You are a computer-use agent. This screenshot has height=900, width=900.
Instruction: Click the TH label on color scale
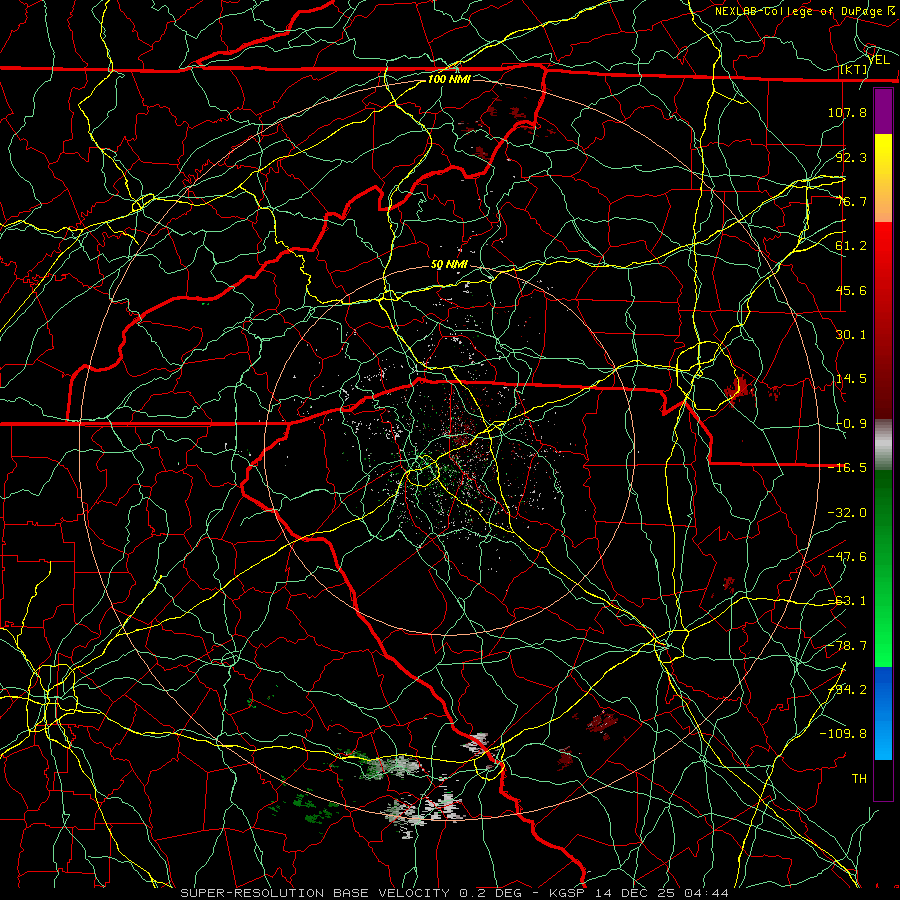coord(859,779)
